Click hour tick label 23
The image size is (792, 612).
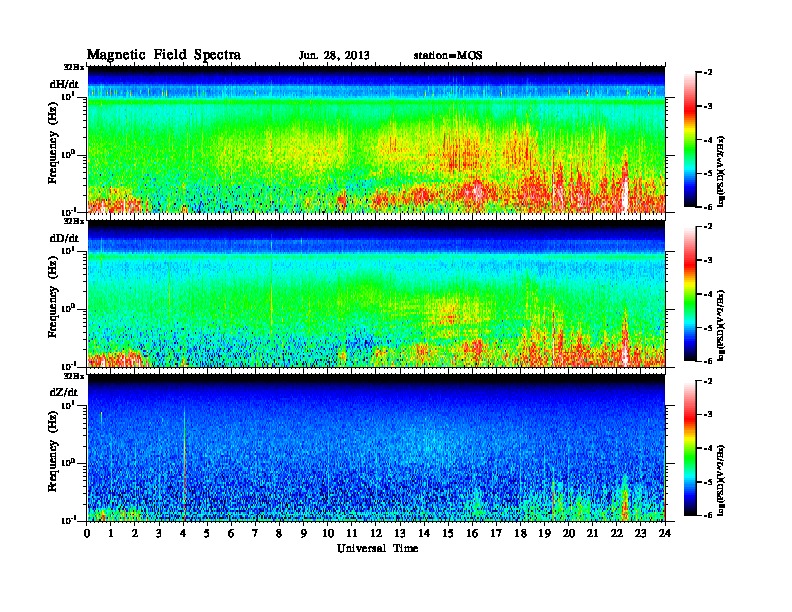click(x=641, y=534)
